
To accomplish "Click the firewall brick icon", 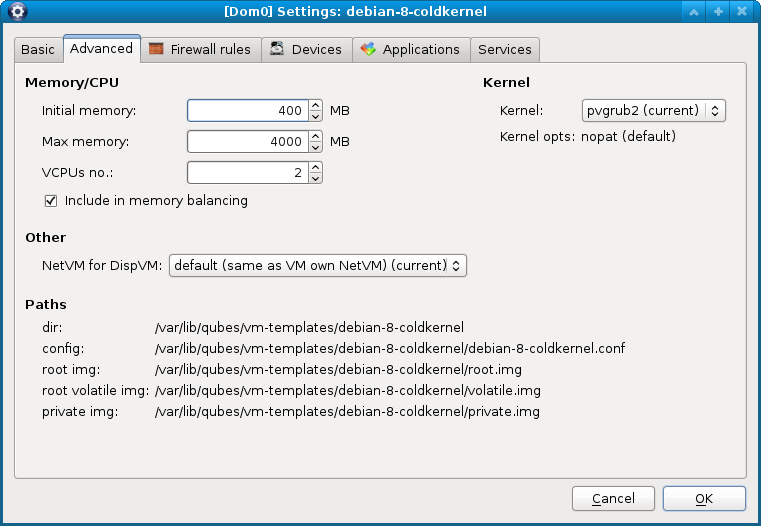I will point(156,49).
